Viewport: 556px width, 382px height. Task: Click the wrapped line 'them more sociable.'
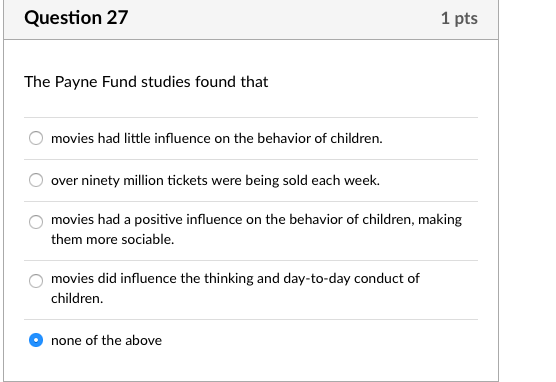pos(112,239)
